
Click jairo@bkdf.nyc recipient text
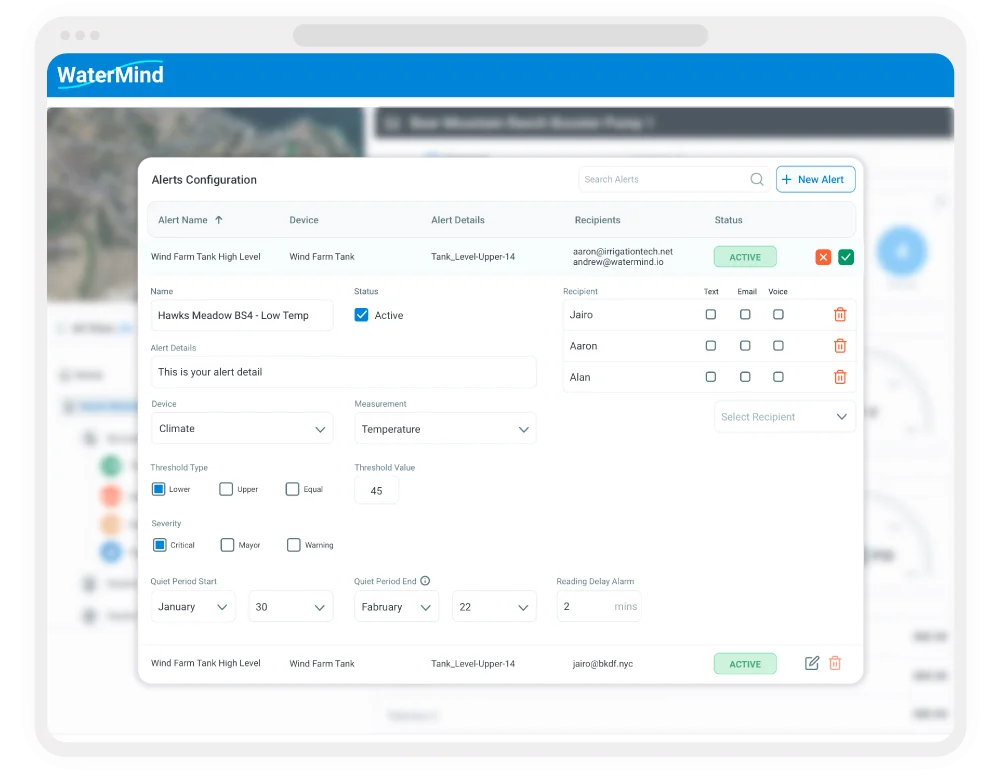(x=603, y=664)
